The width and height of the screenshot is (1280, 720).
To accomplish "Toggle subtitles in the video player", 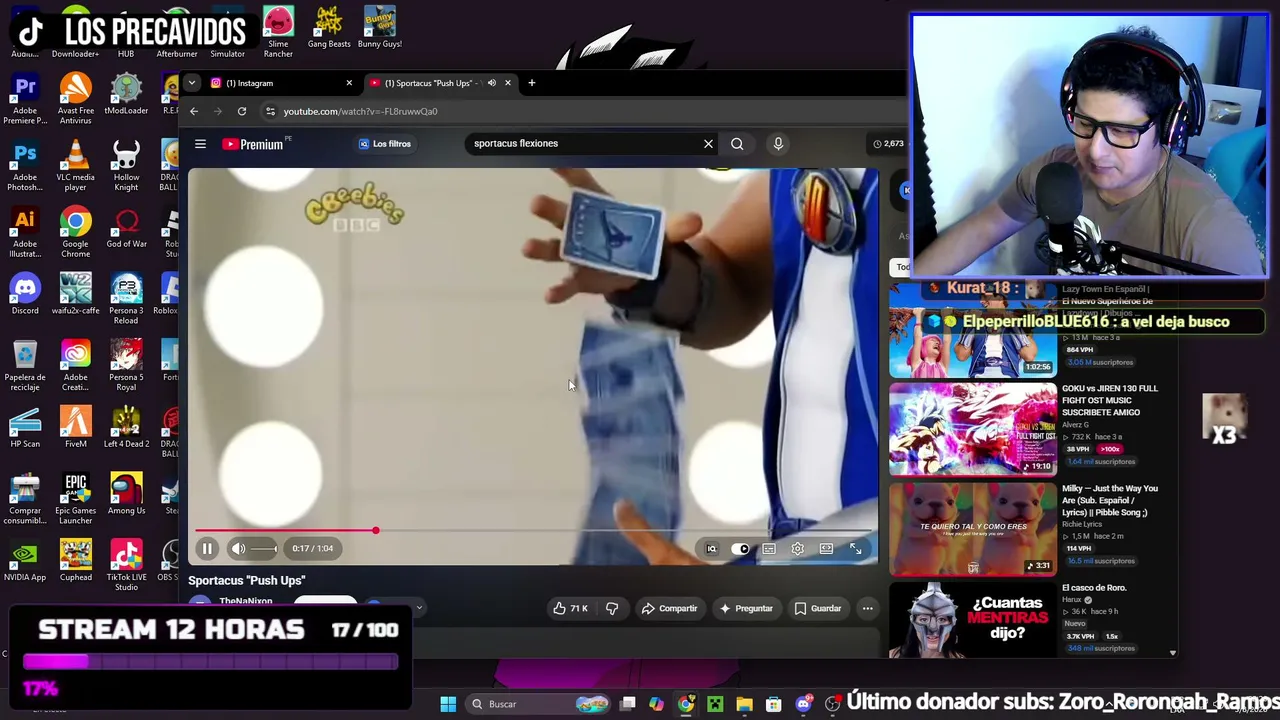I will pyautogui.click(x=769, y=548).
